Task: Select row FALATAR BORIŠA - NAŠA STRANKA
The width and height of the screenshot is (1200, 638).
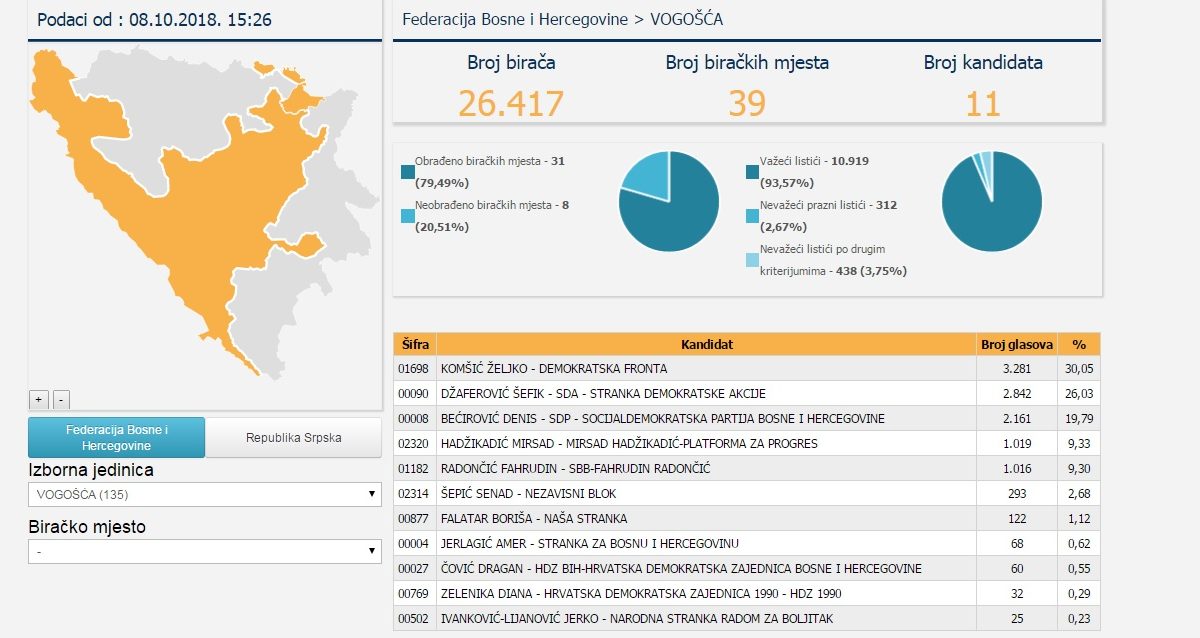Action: [747, 518]
